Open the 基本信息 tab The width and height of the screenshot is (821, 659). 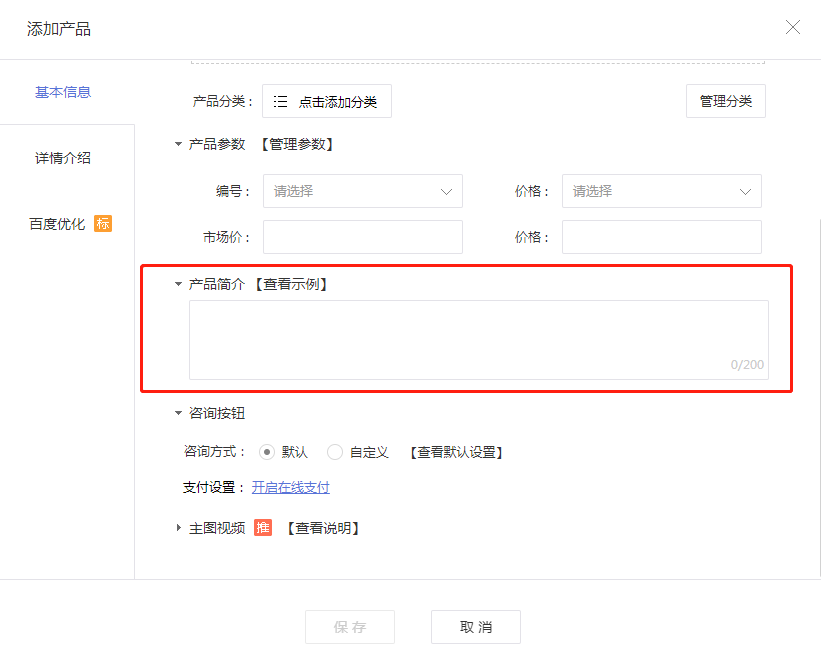63,92
